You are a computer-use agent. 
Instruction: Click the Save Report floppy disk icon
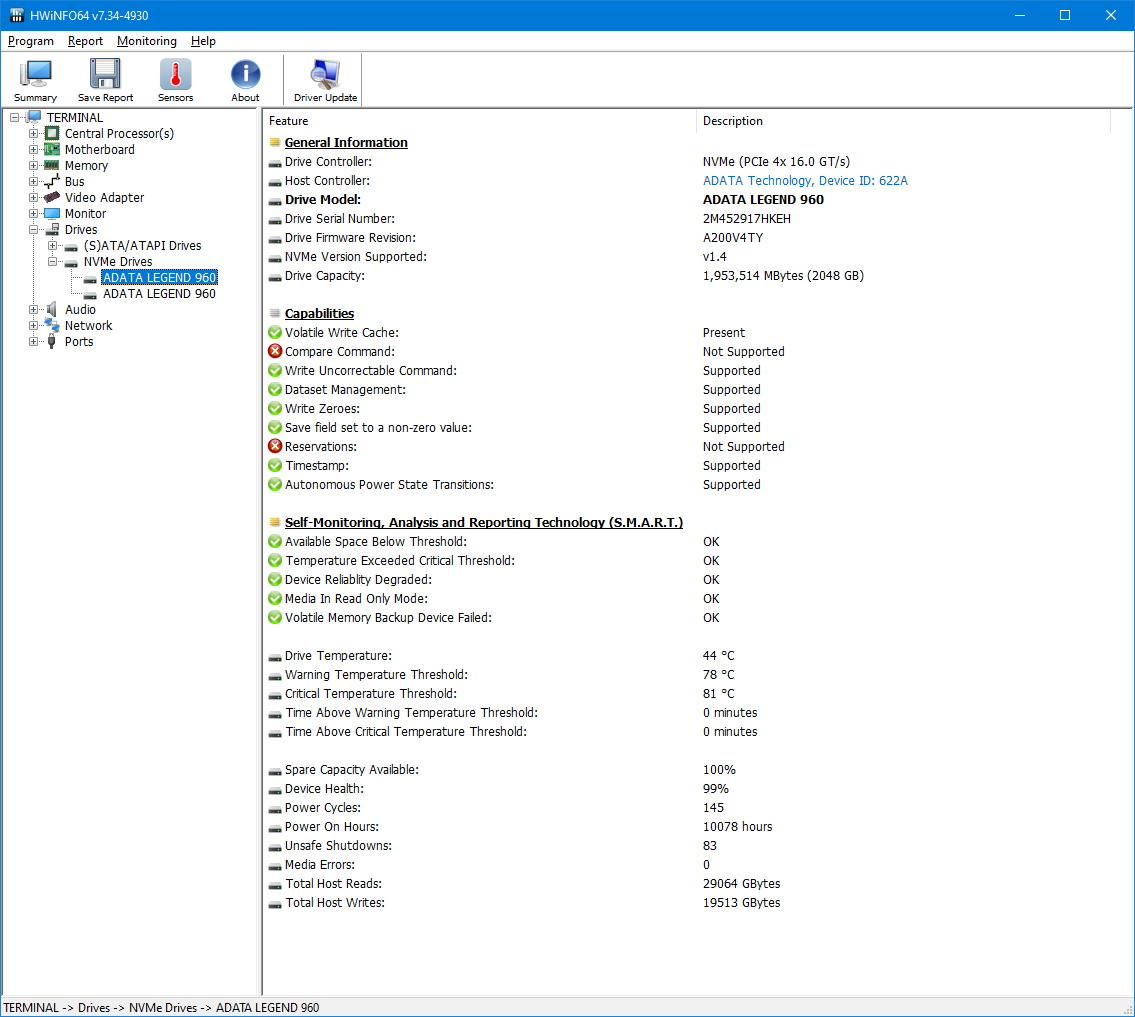pos(105,73)
